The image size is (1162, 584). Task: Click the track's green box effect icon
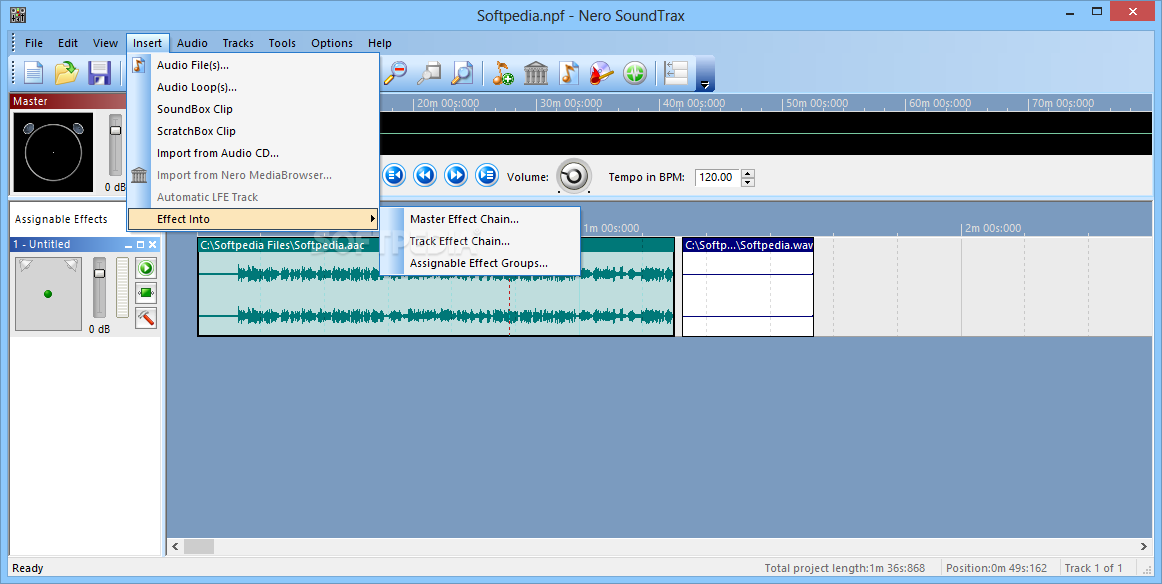[146, 293]
